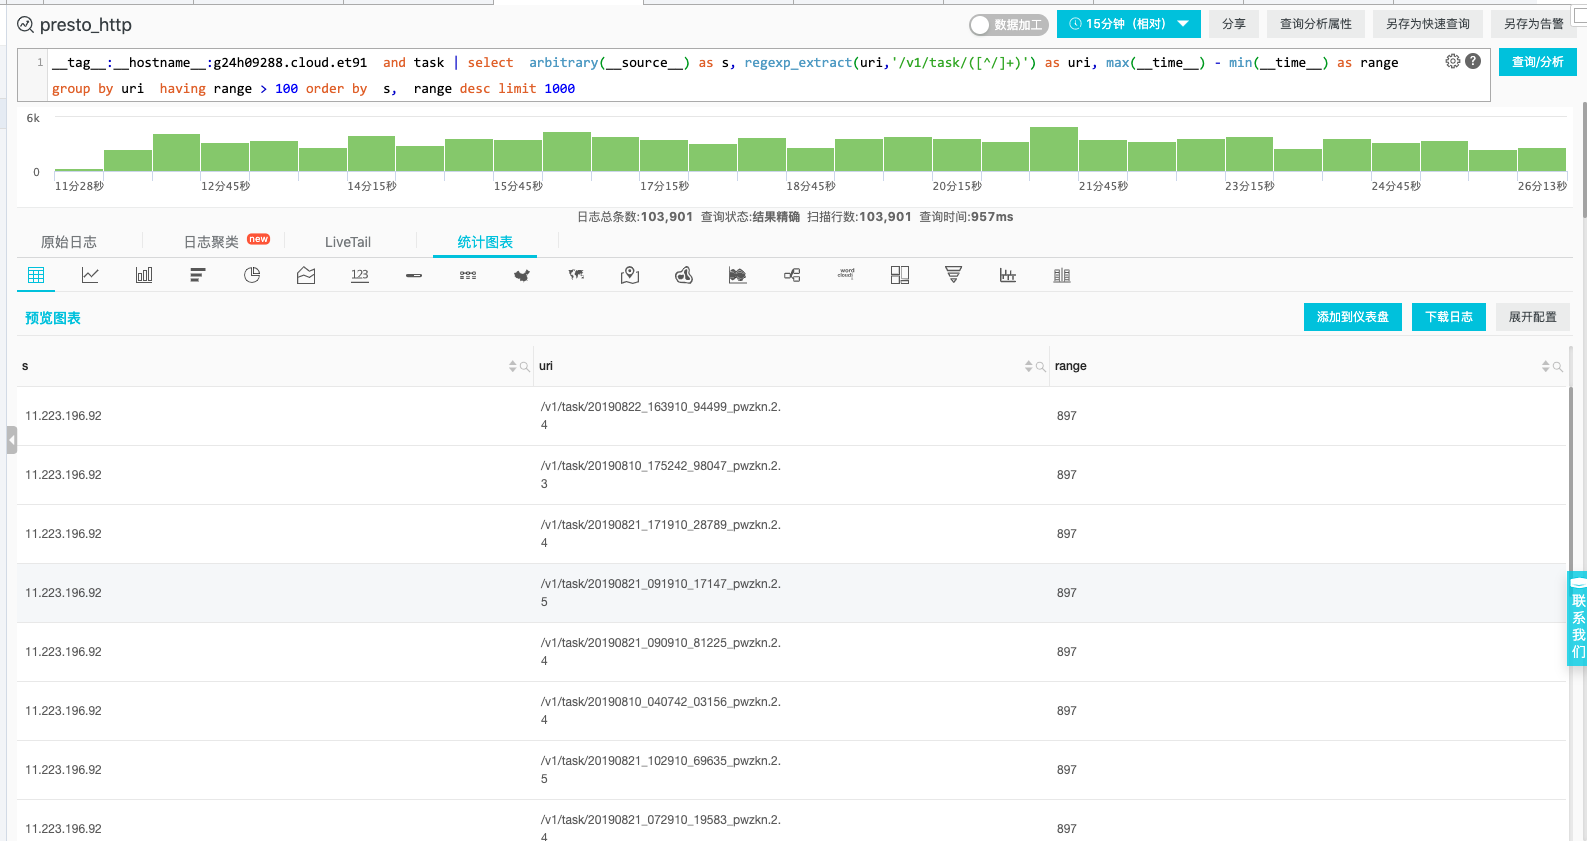
Task: Click the 查询时间:957ms status text
Action: click(966, 217)
